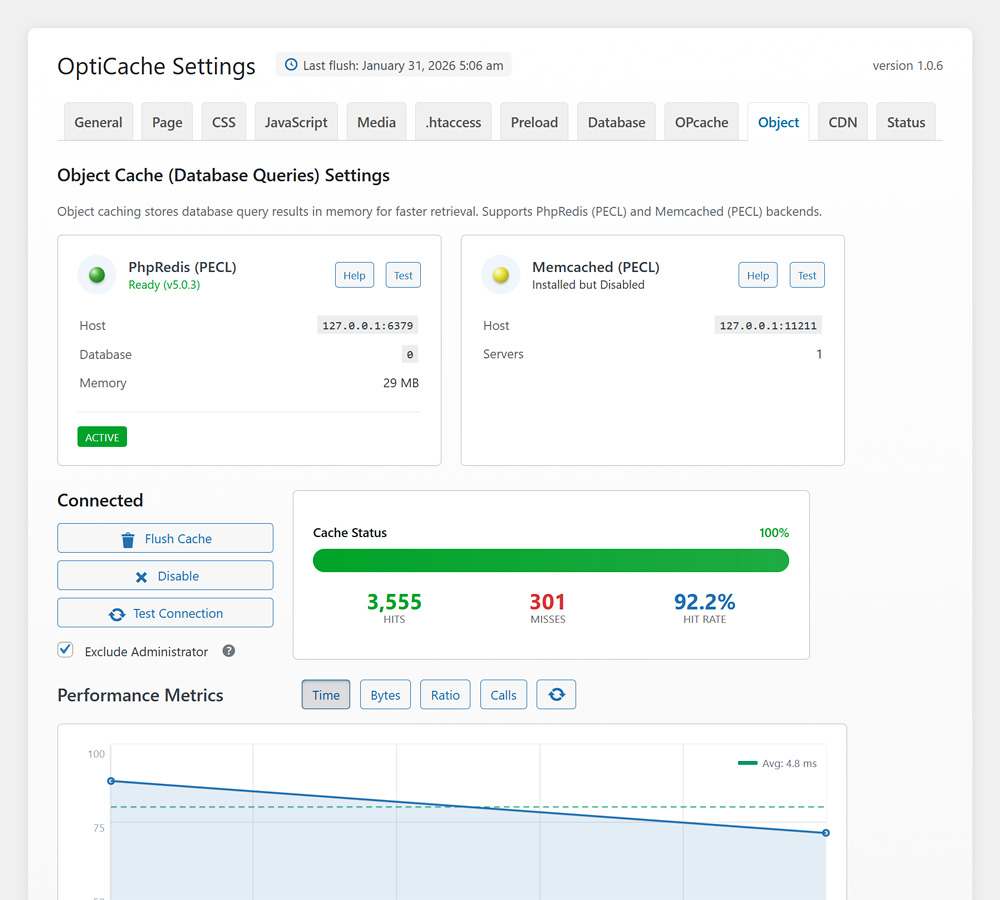The width and height of the screenshot is (1000, 900).
Task: Open the CSS tab
Action: [224, 122]
